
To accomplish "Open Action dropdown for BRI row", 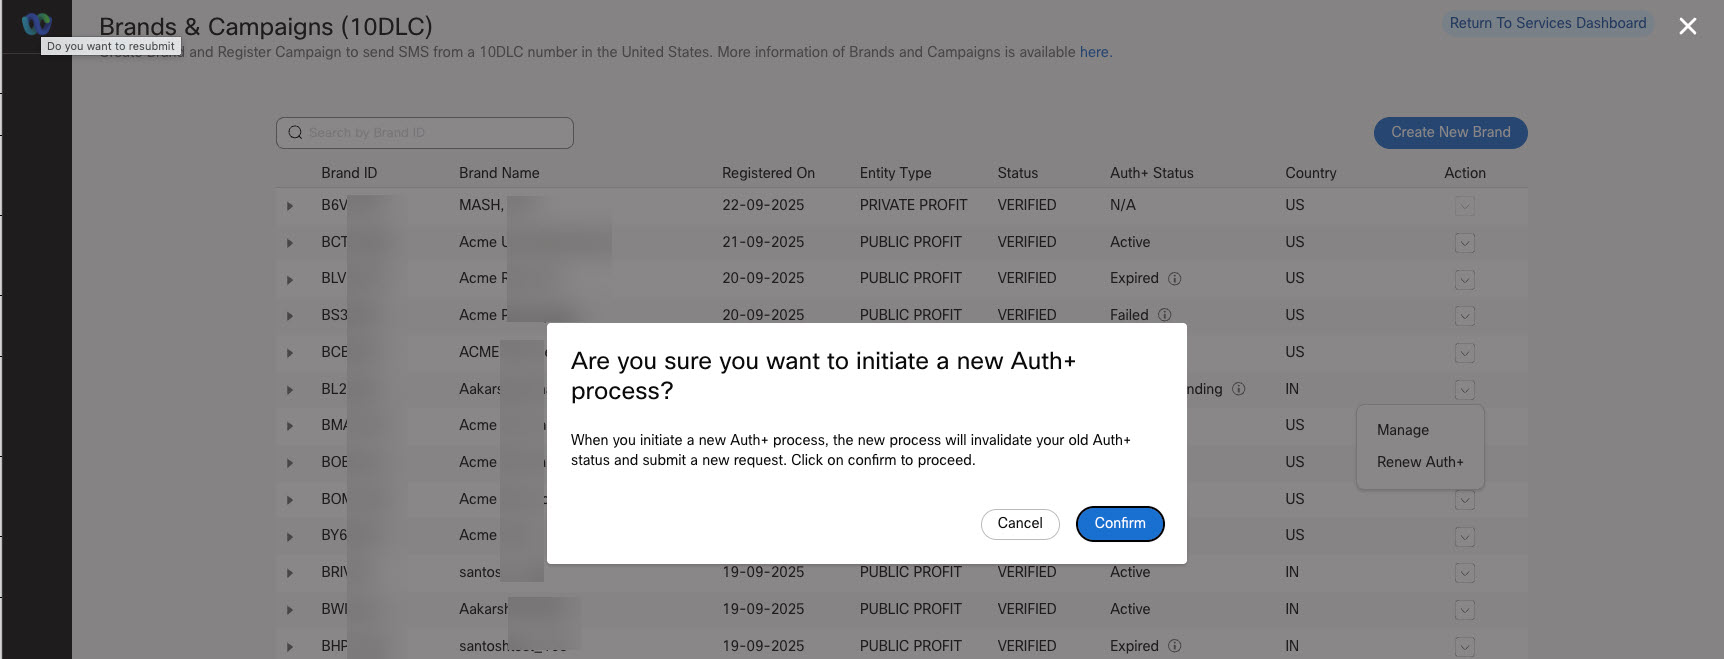I will 1465,573.
